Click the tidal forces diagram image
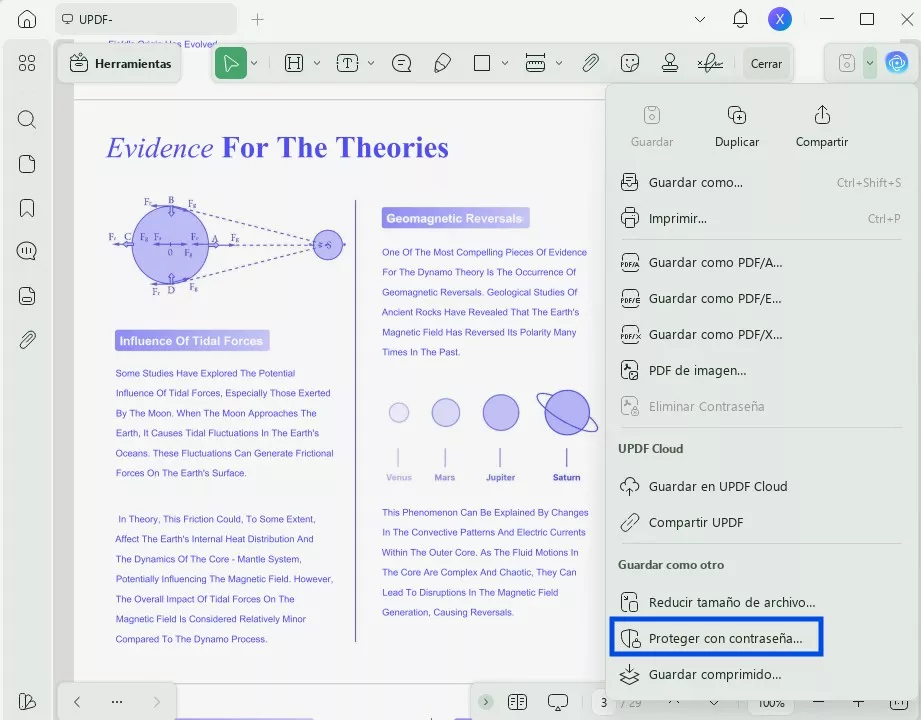This screenshot has width=921, height=720. pos(227,245)
